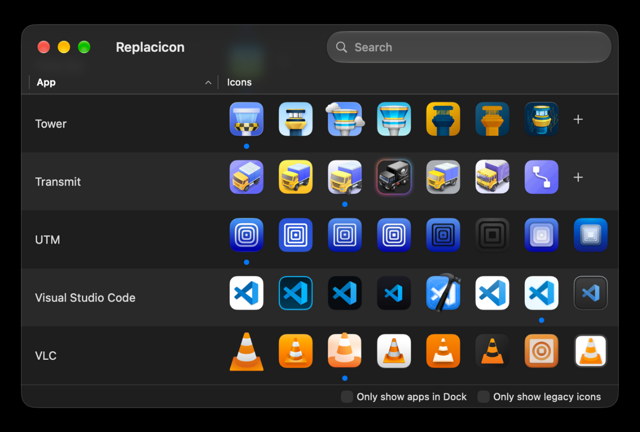Select the third Transmit truck icon on a white background
This screenshot has width=640, height=432.
point(345,177)
